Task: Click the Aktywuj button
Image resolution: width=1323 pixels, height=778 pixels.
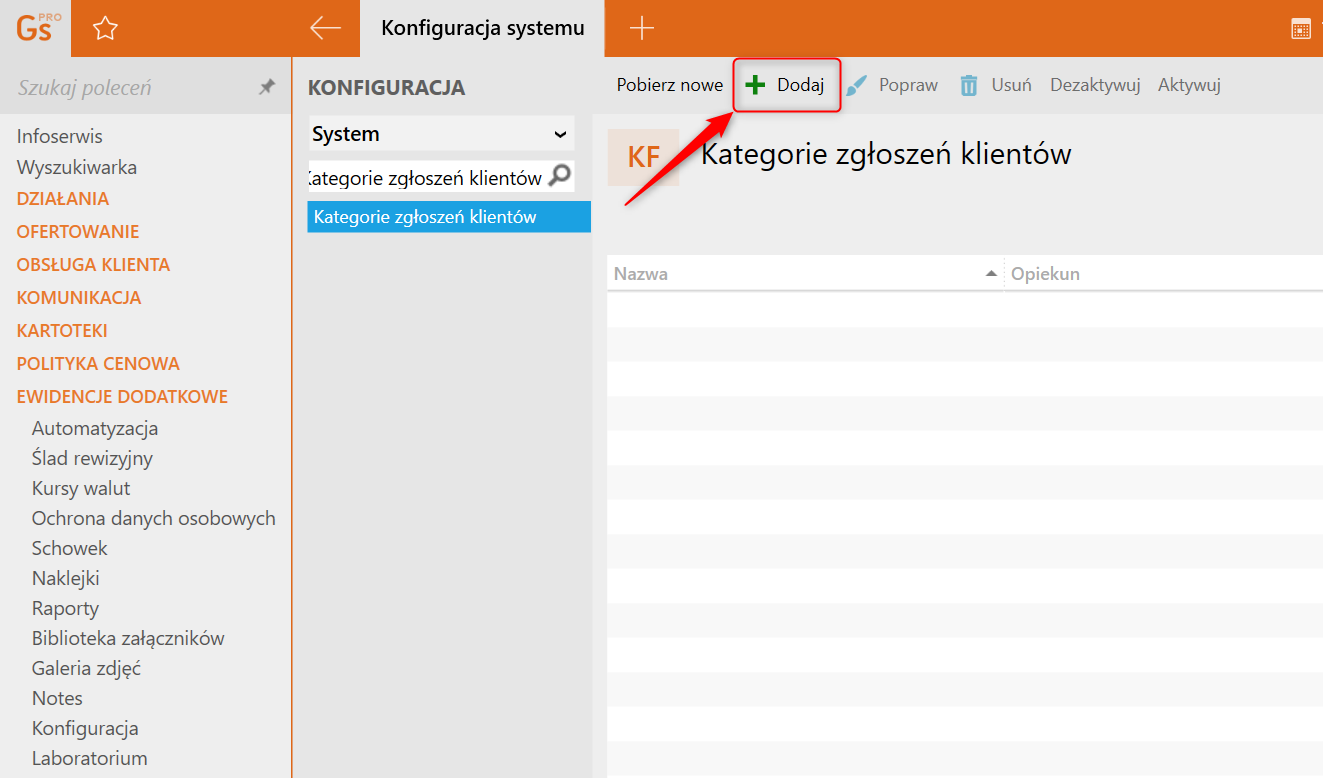Action: 1189,85
